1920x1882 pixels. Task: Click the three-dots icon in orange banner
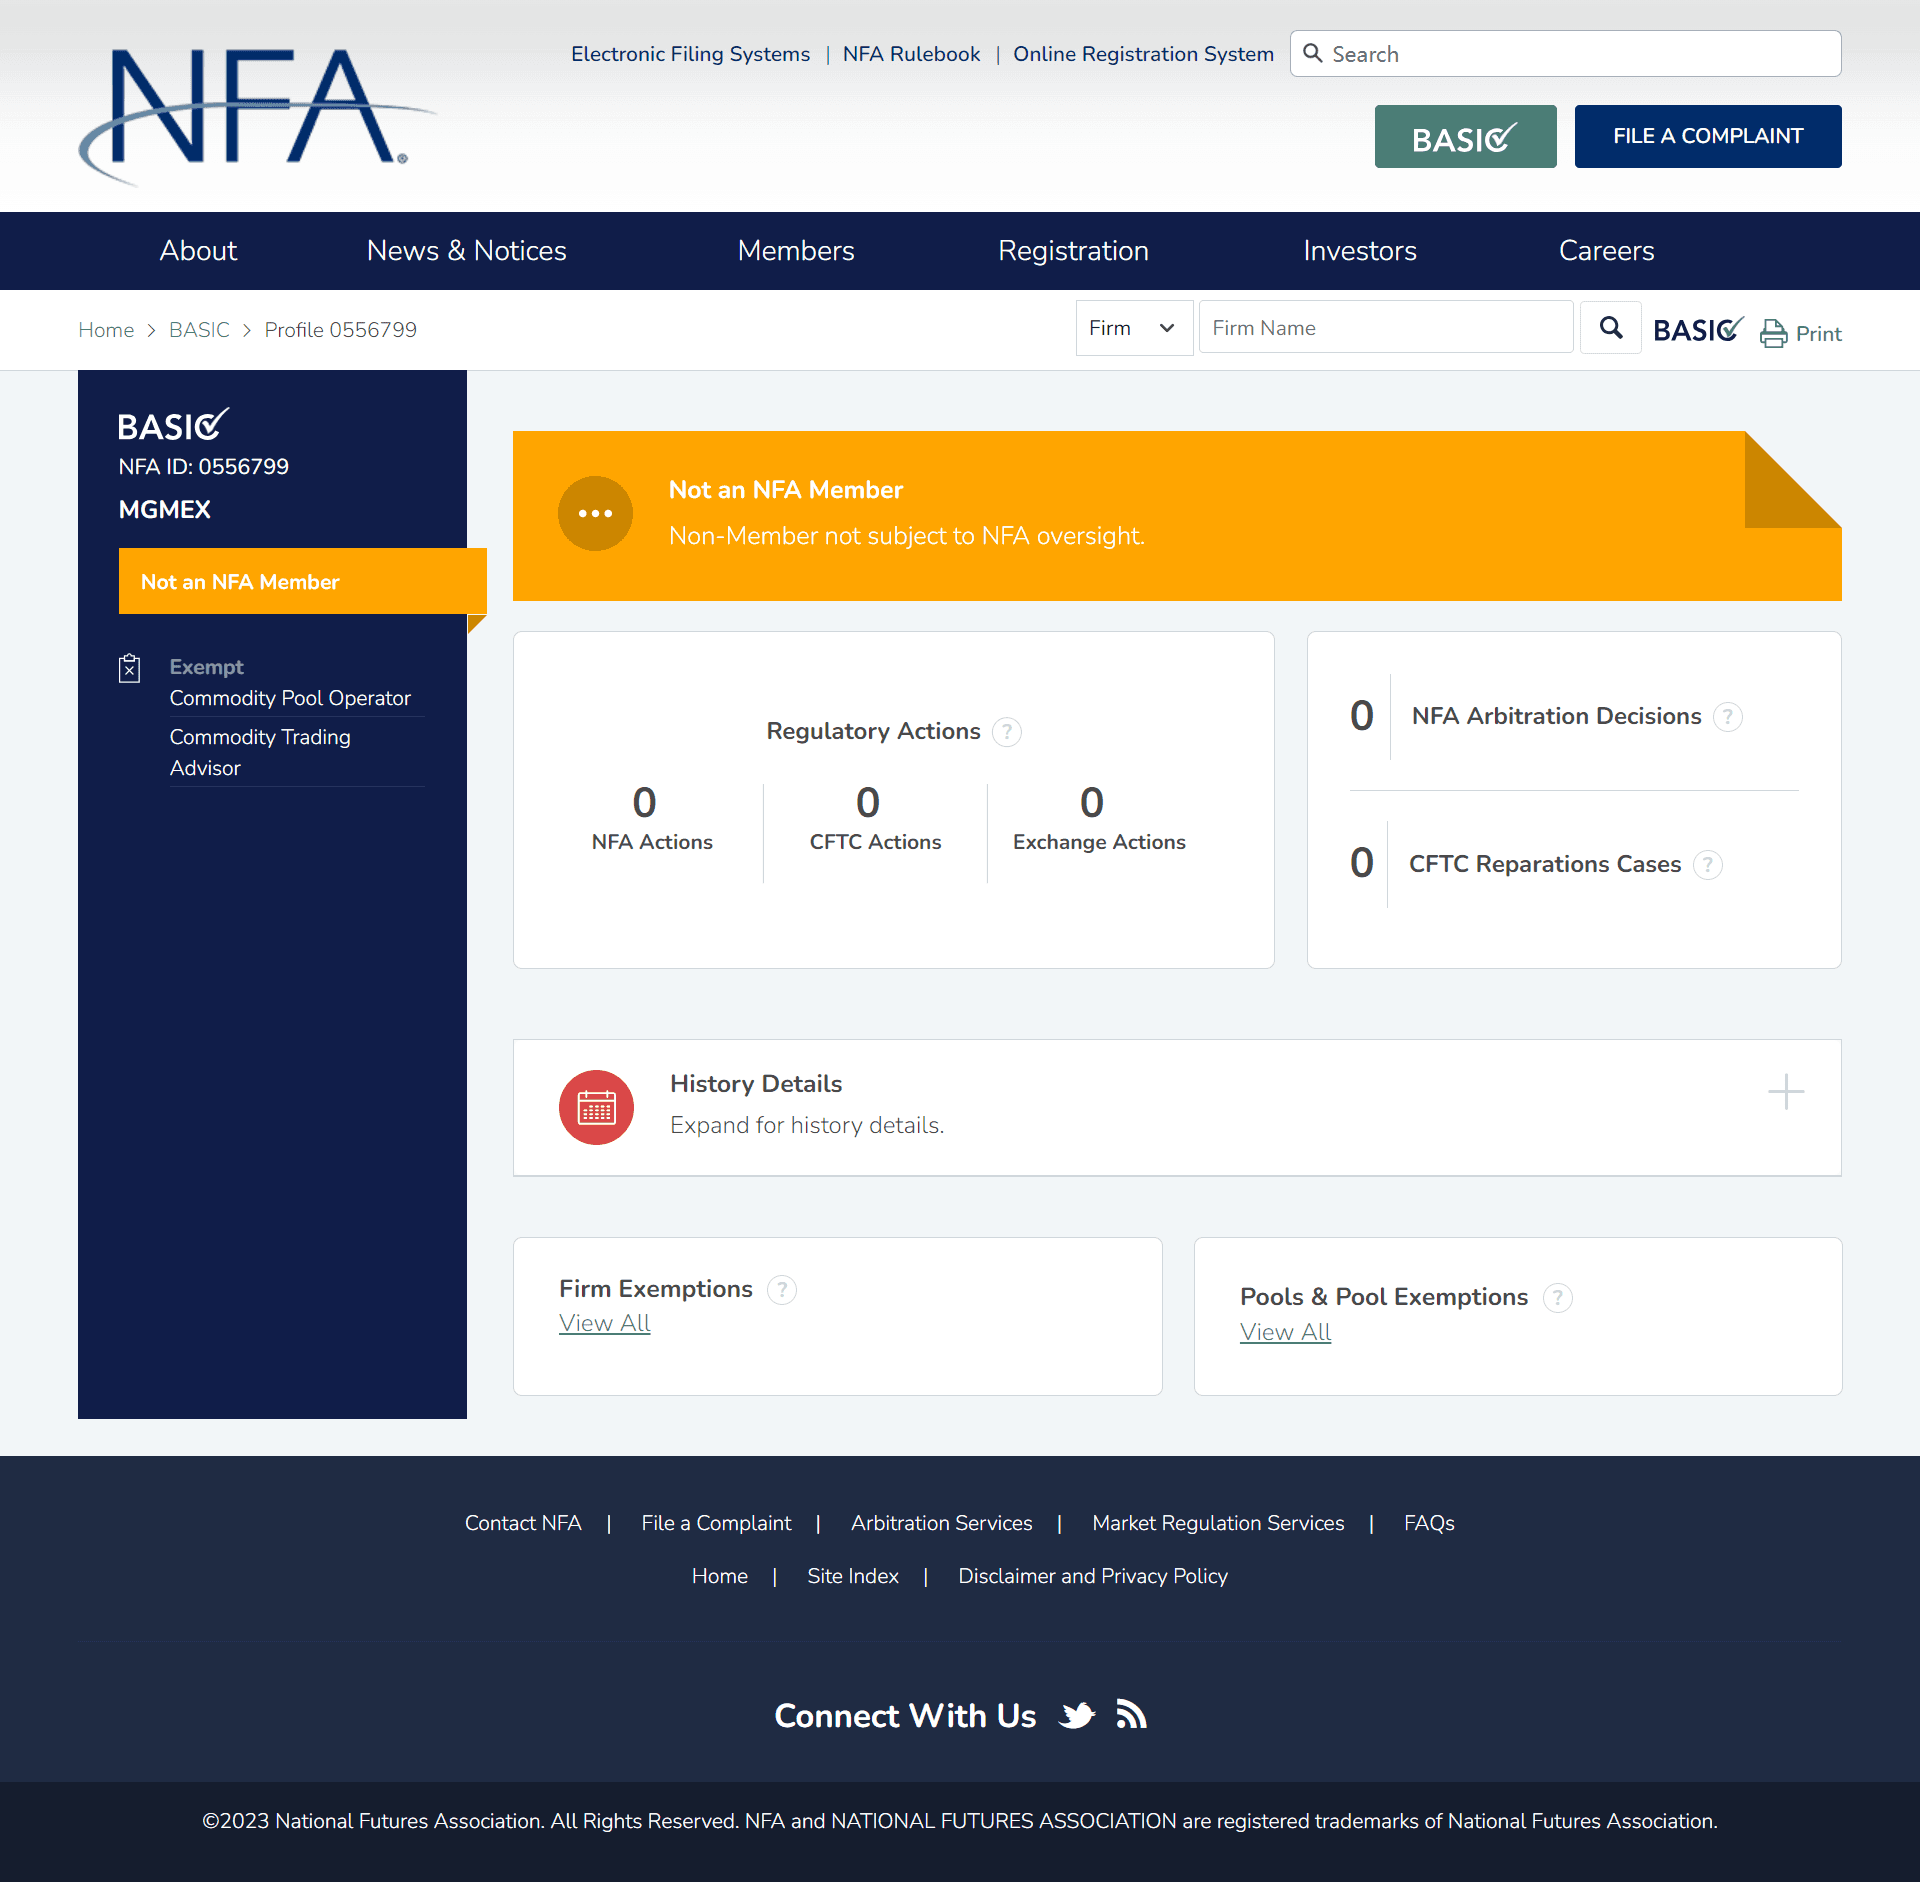pyautogui.click(x=595, y=512)
